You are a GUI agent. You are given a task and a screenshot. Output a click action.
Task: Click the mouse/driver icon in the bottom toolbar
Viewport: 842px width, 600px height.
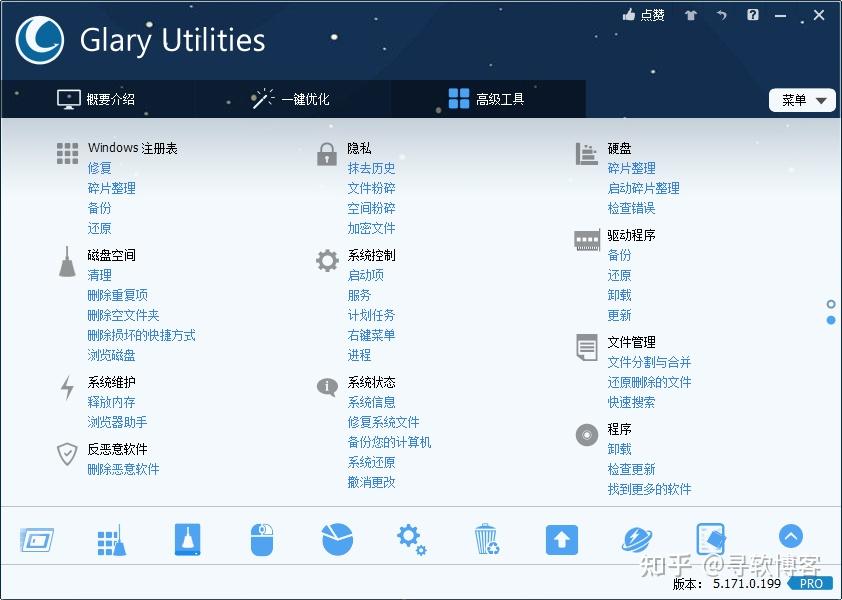(261, 539)
